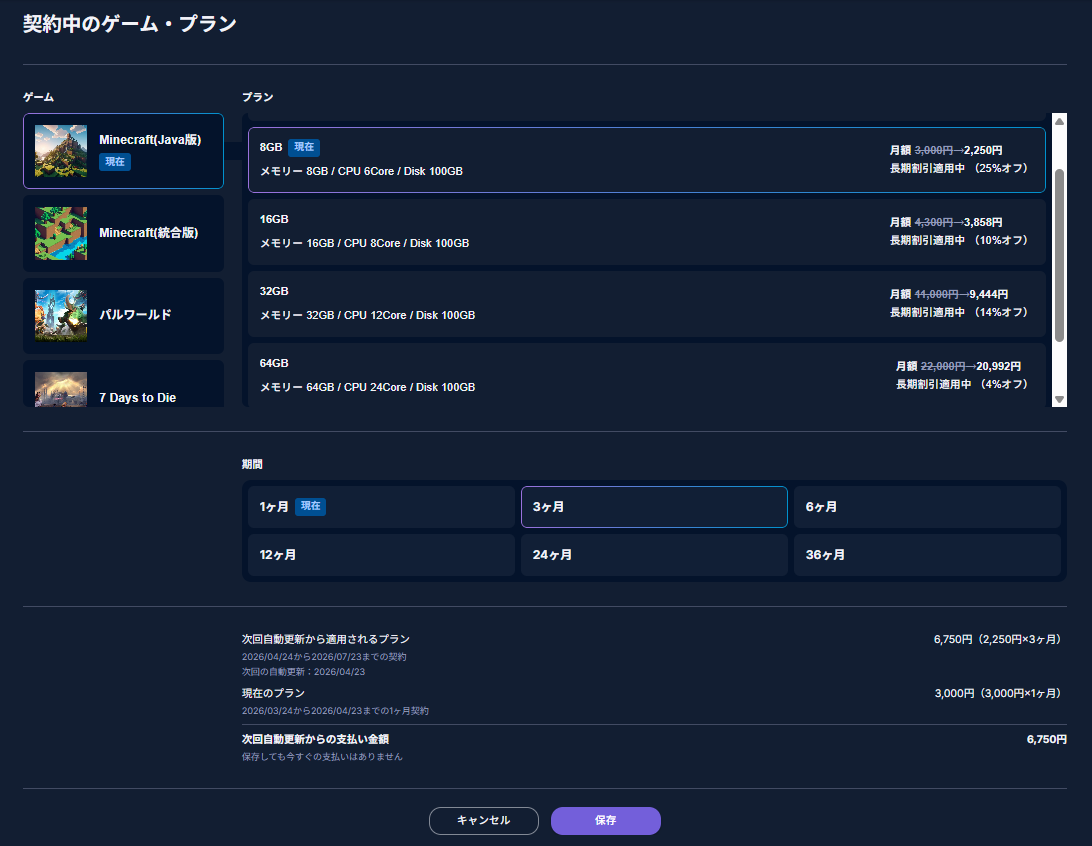Choose the 1ヶ月 period option

click(x=381, y=507)
